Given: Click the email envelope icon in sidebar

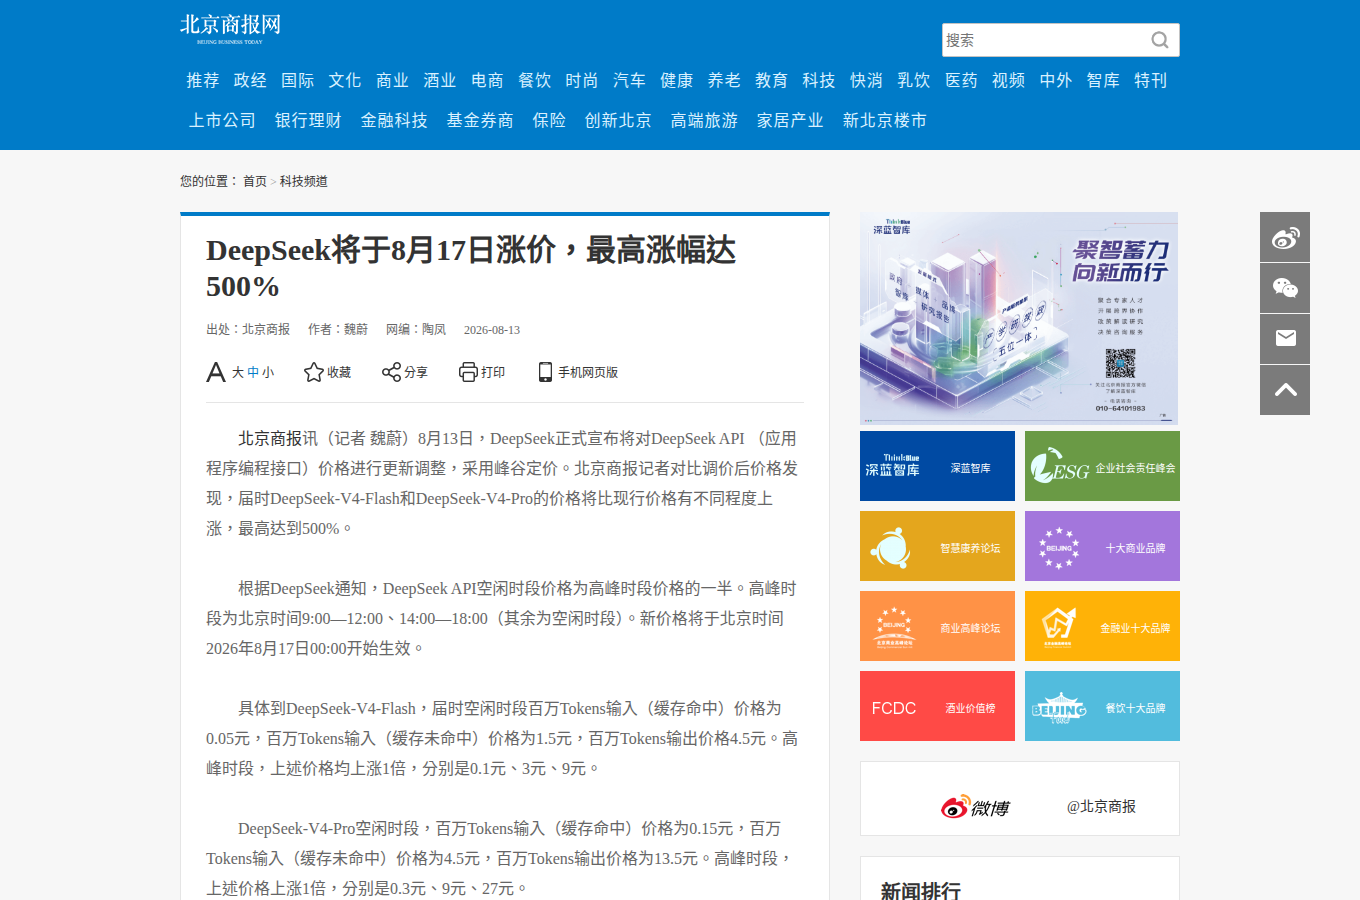Looking at the screenshot, I should click(x=1285, y=339).
